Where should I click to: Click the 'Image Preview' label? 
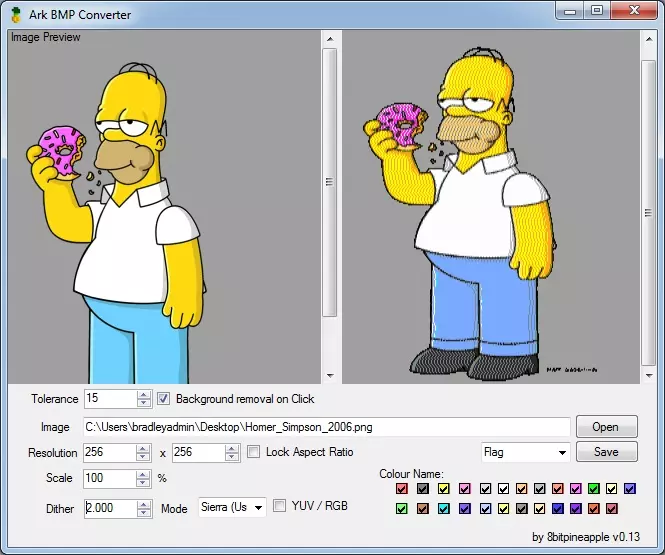pos(45,37)
